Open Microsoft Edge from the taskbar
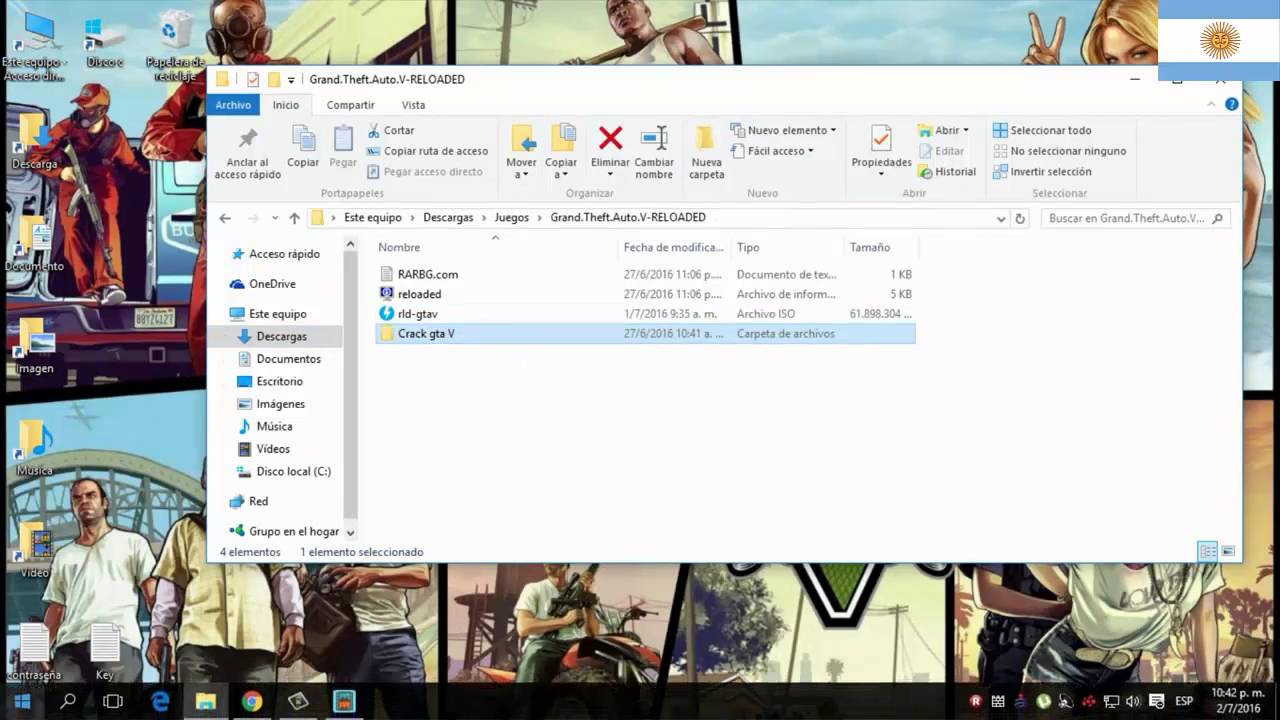 160,701
